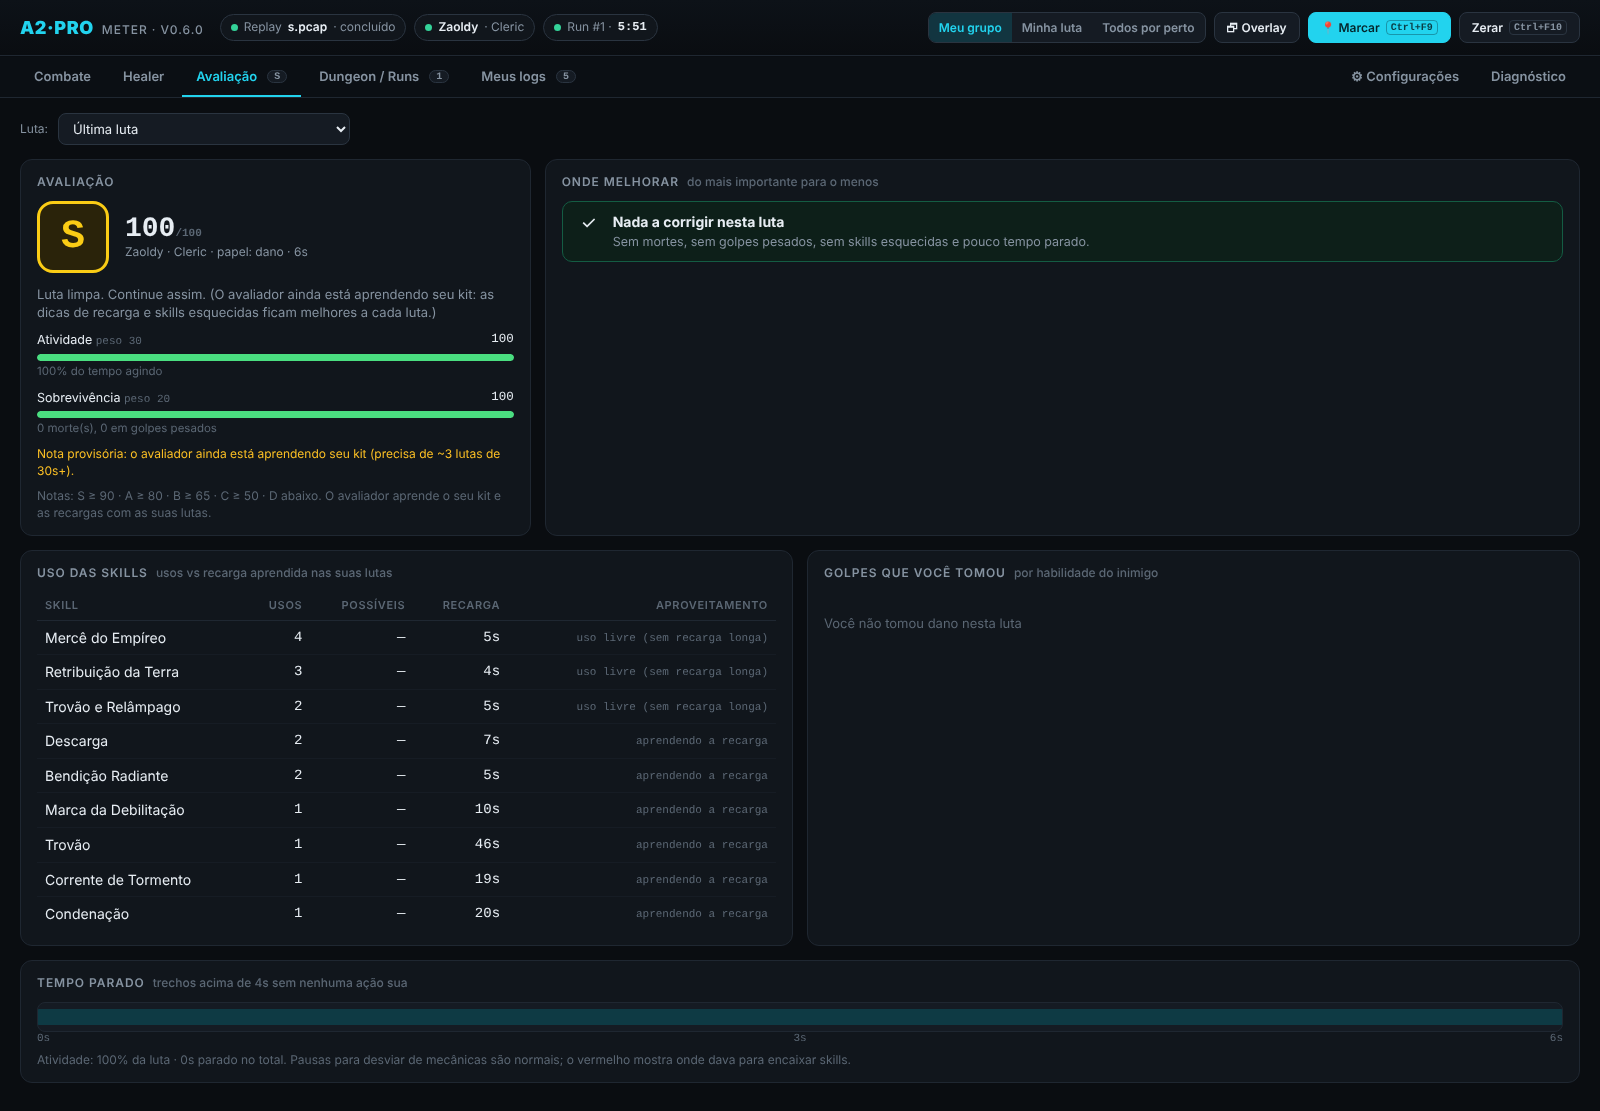Open Configurações settings
Screen dimensions: 1600x1111
(1405, 76)
